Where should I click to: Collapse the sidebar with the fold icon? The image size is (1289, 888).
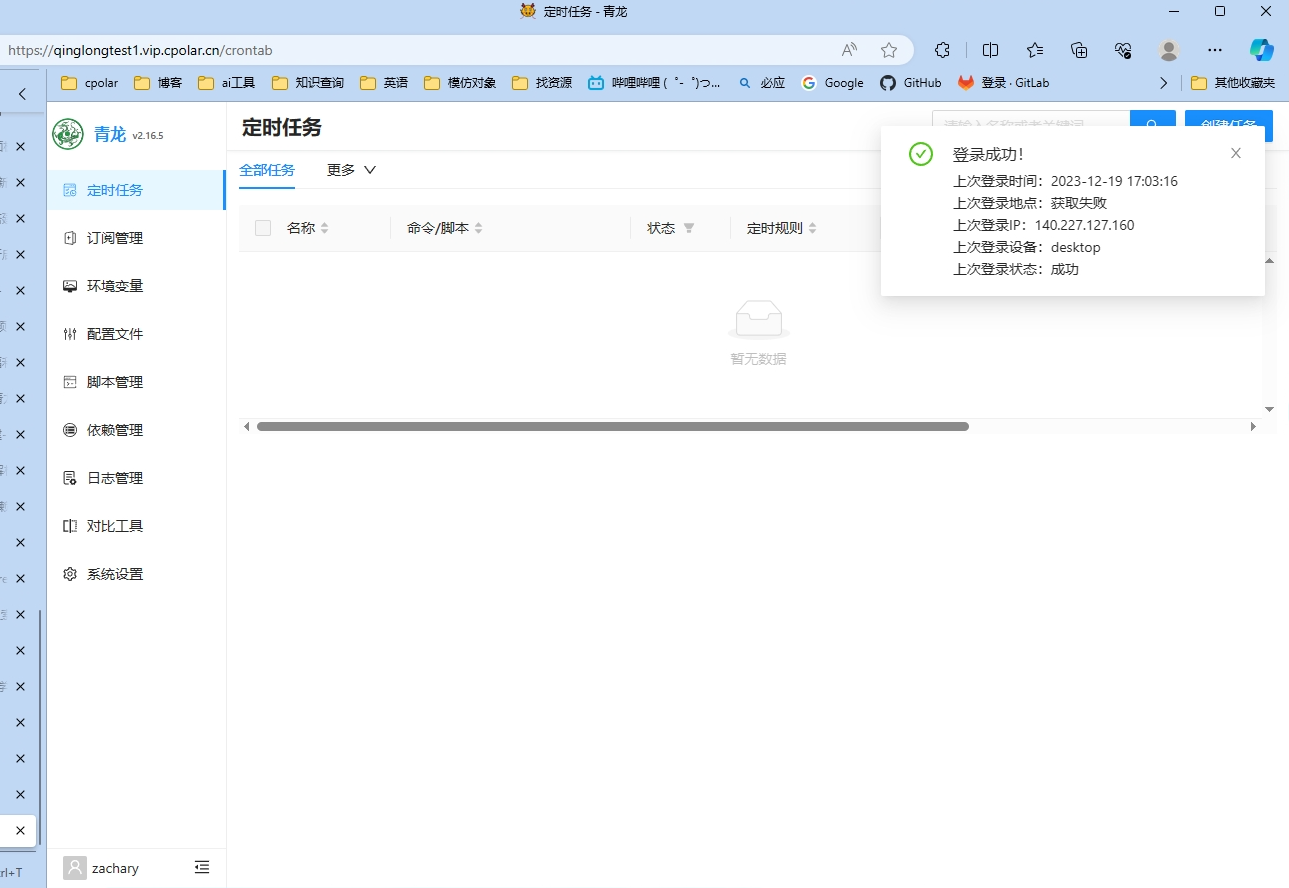(x=202, y=867)
